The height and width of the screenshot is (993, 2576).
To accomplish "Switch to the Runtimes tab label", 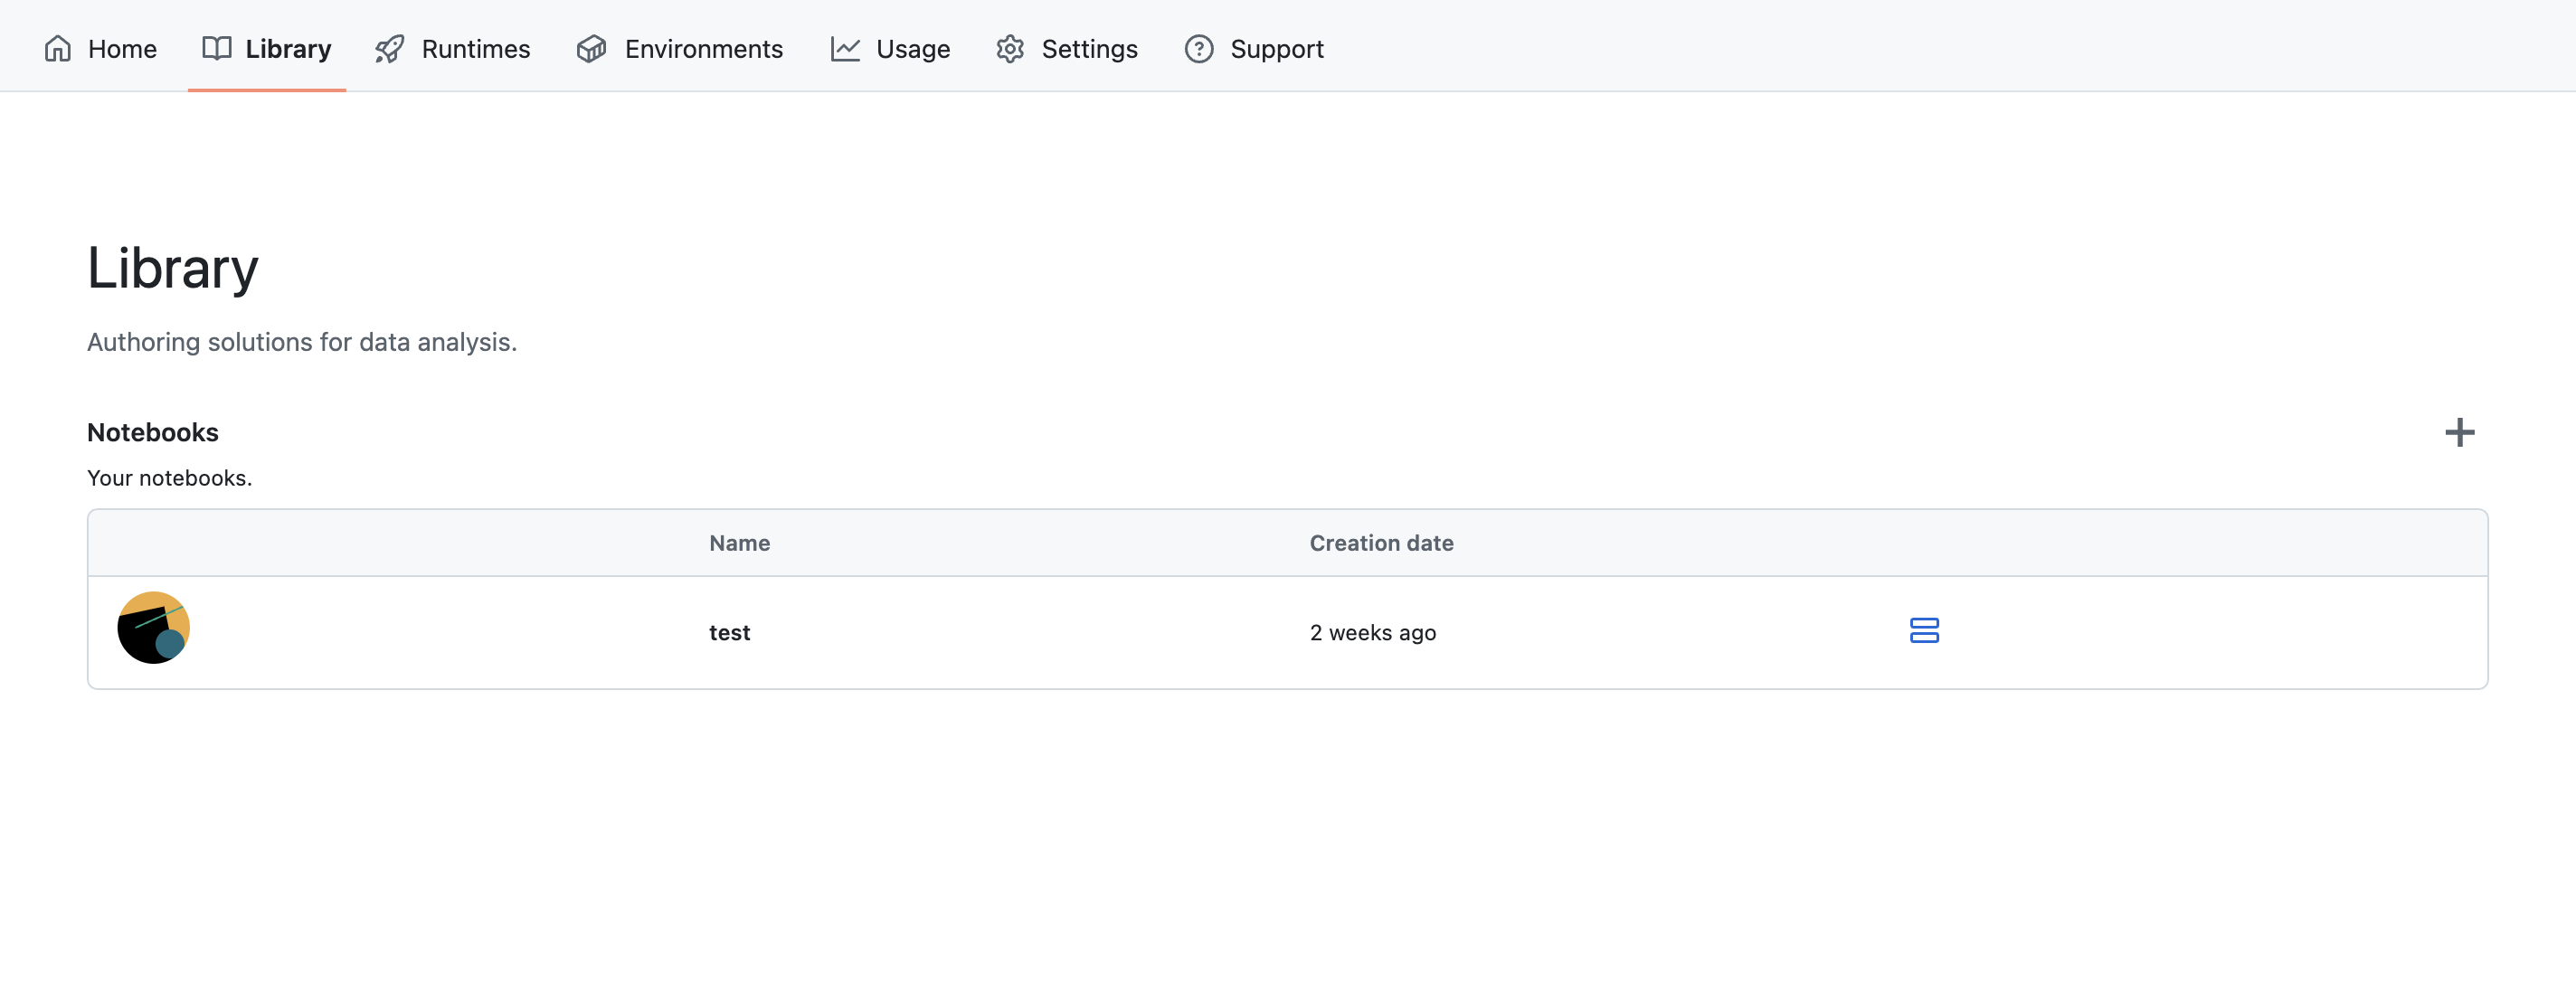I will [x=476, y=49].
